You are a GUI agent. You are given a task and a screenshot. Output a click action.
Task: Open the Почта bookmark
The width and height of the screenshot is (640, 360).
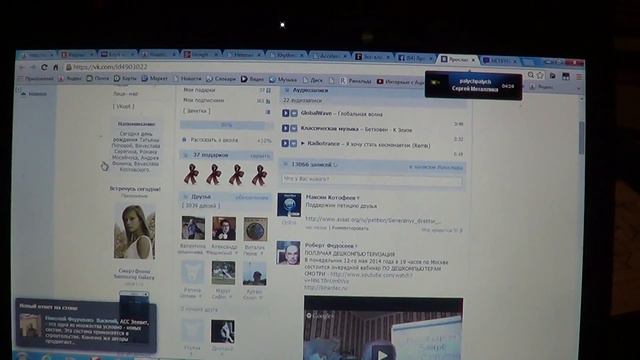(98, 78)
